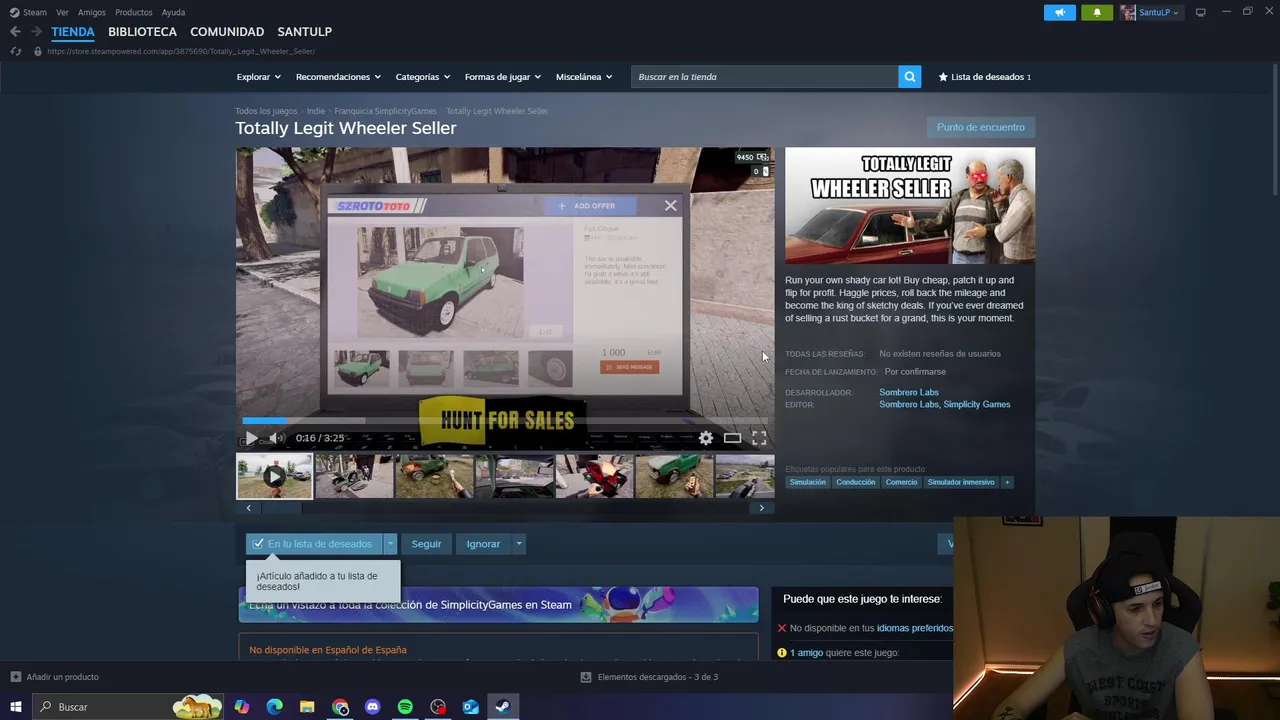Open the Ver menu

62,12
